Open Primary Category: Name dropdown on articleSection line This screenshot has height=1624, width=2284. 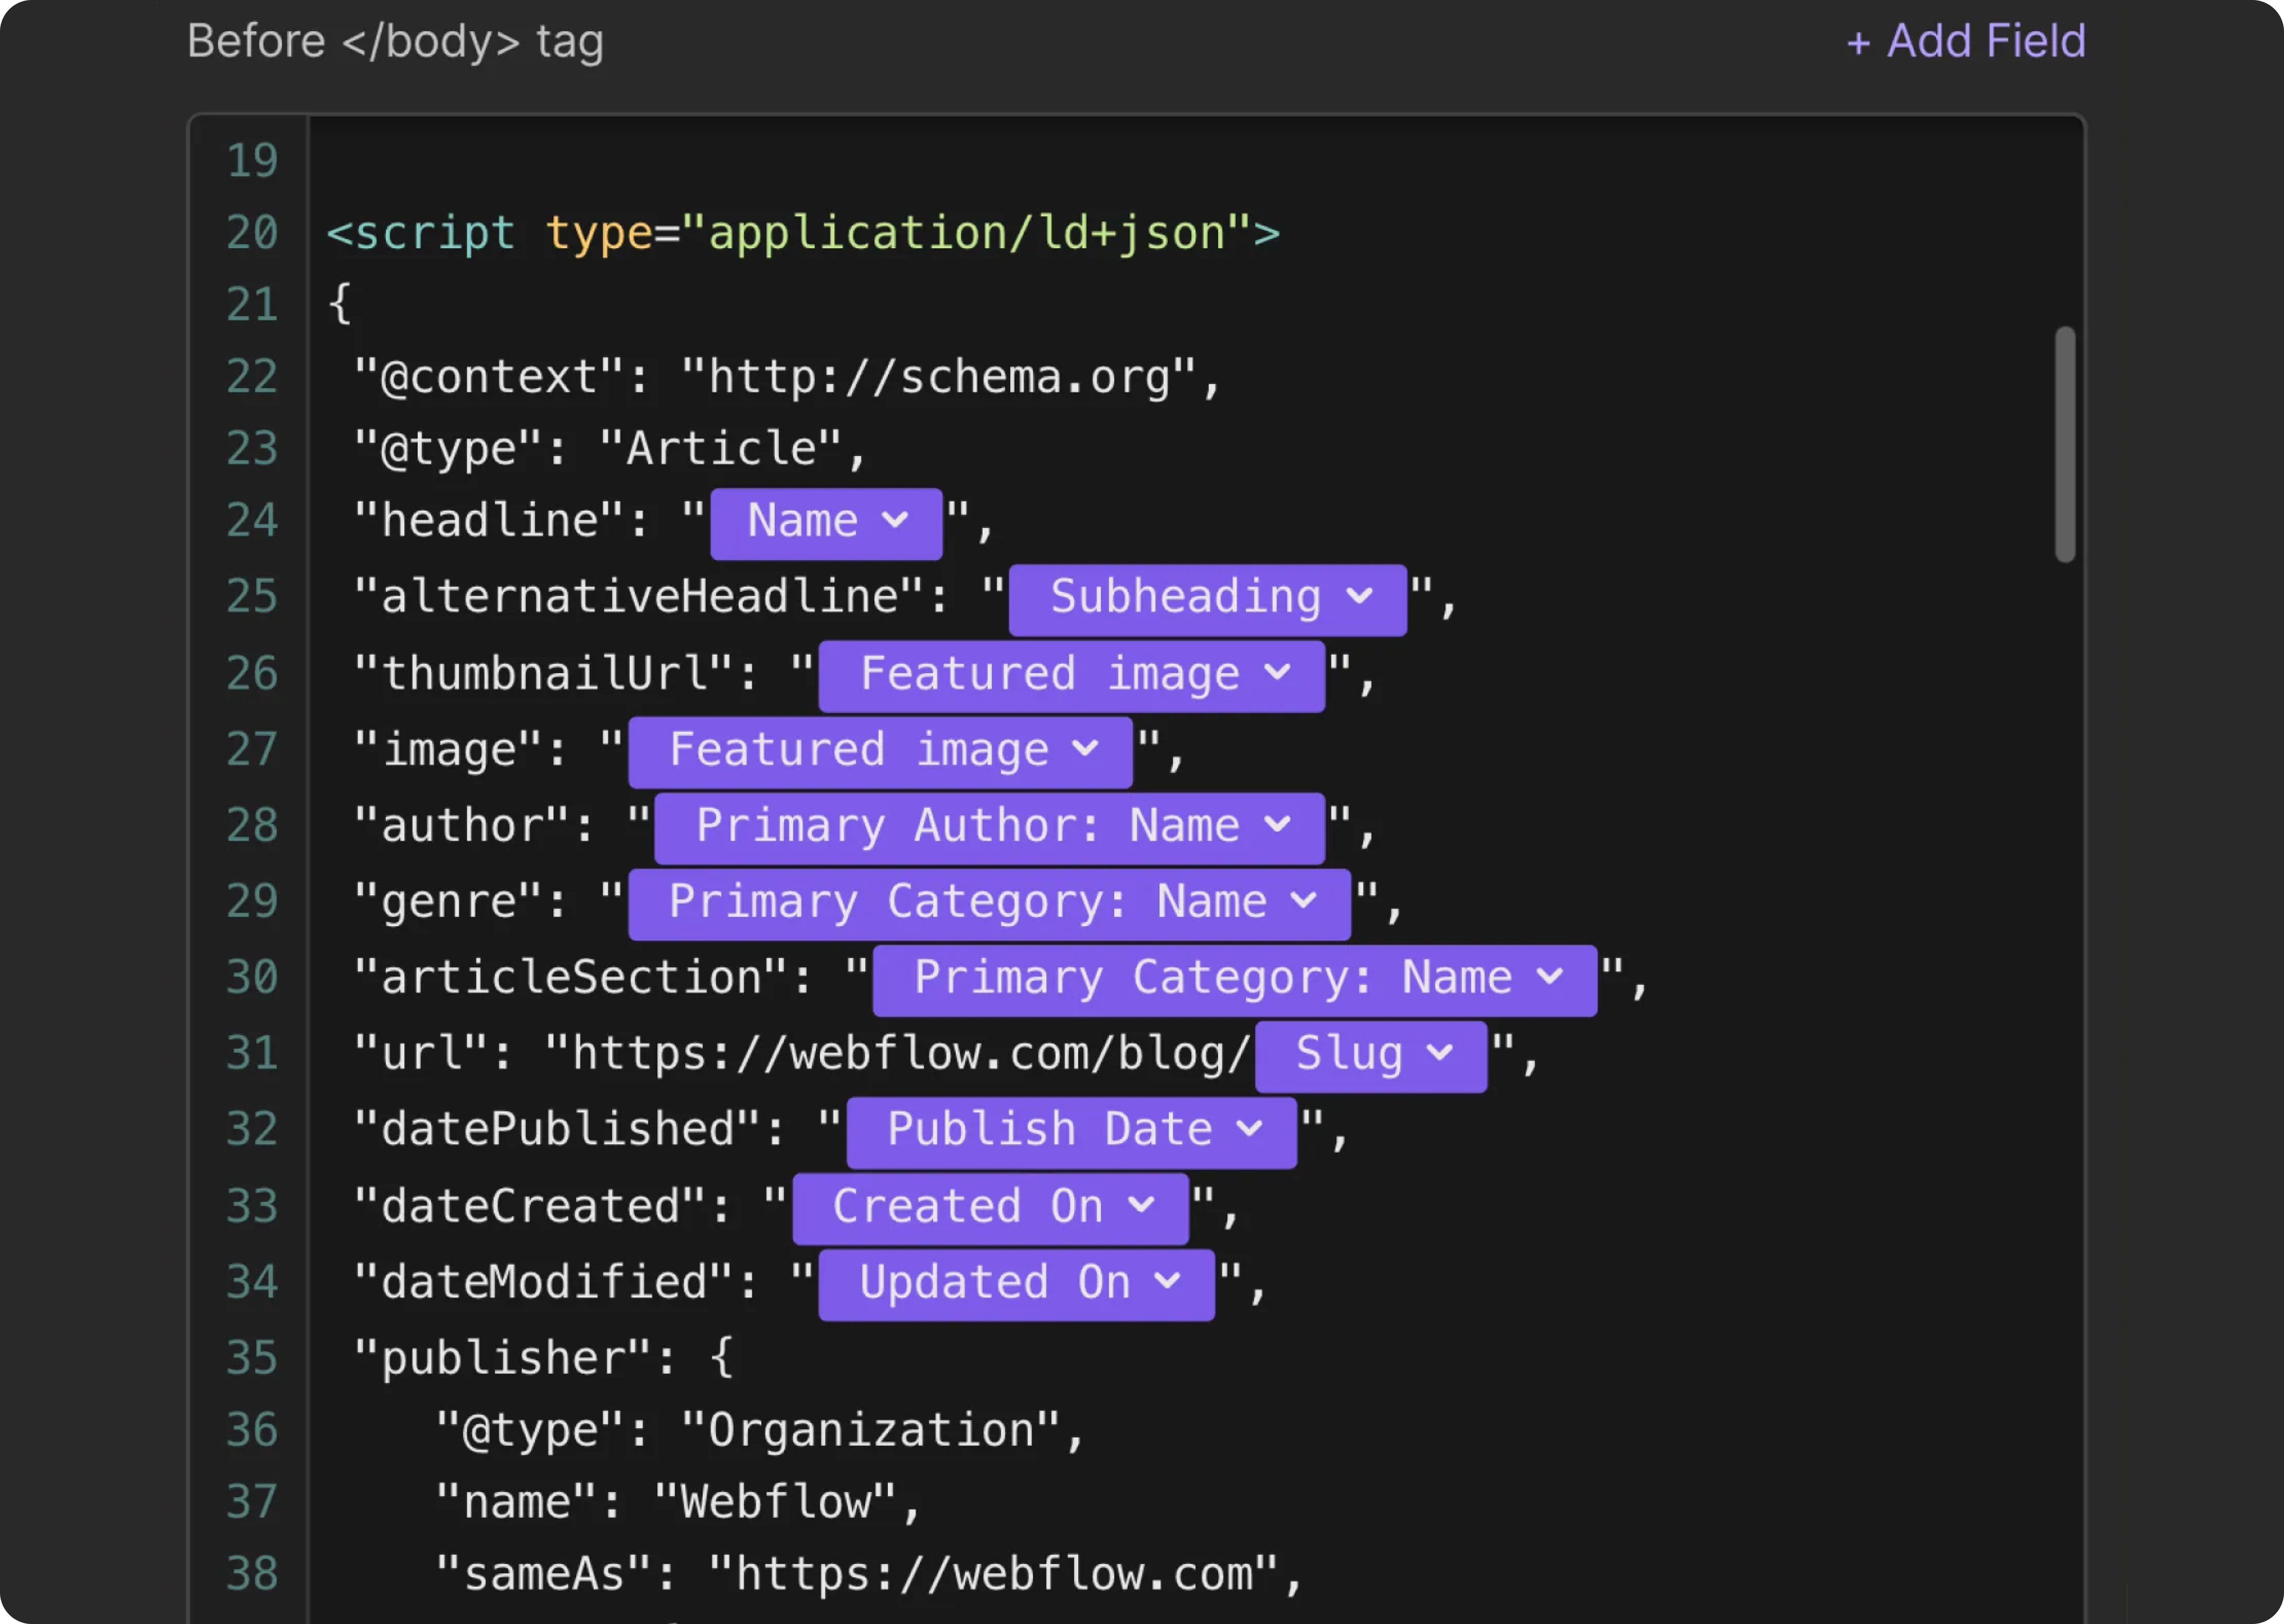tap(1235, 980)
